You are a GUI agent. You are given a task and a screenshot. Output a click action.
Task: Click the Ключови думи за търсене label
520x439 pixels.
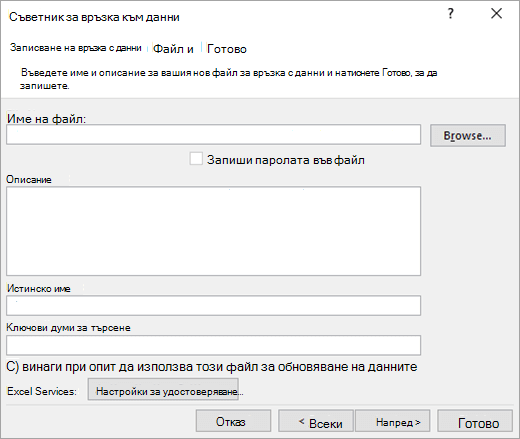pyautogui.click(x=68, y=328)
